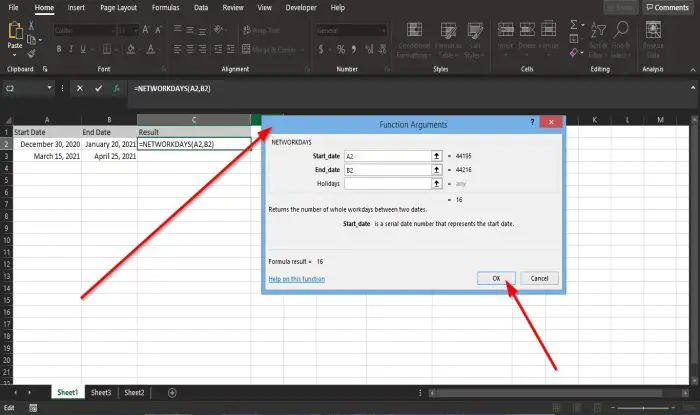Click the zoom slider in status bar

pyautogui.click(x=643, y=407)
